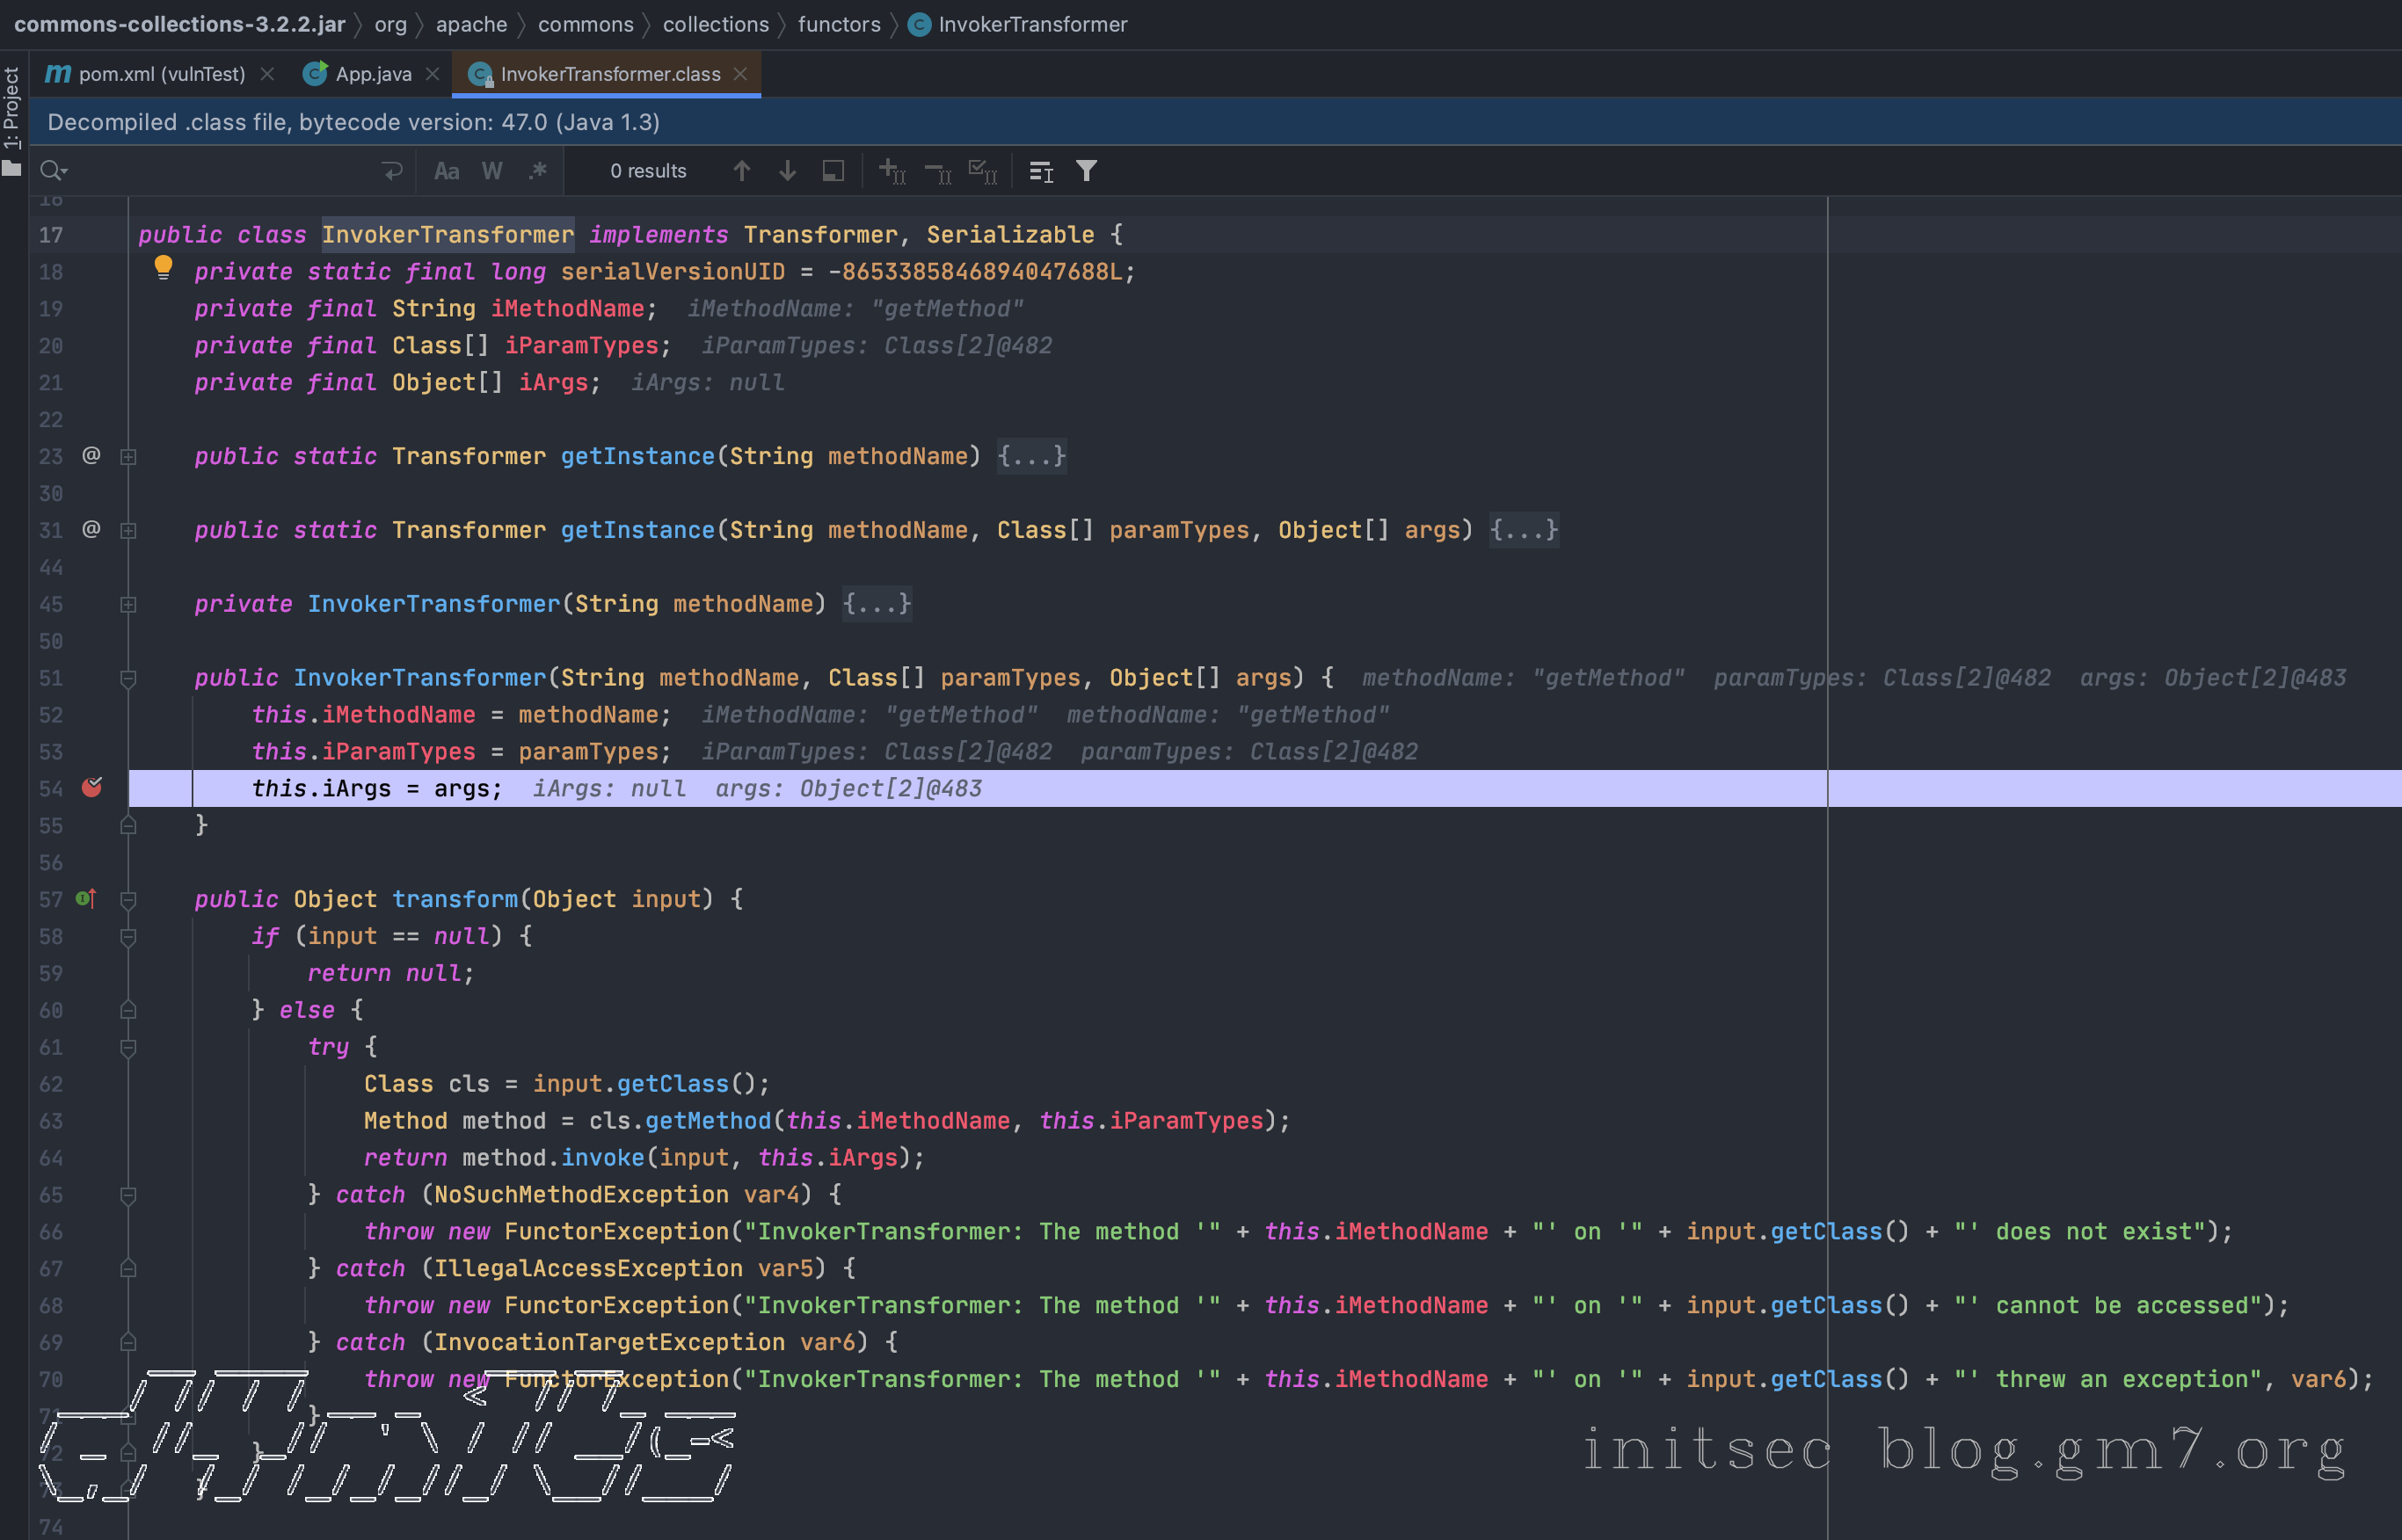Open search history magnifier dropdown
The image size is (2402, 1540).
tap(53, 171)
